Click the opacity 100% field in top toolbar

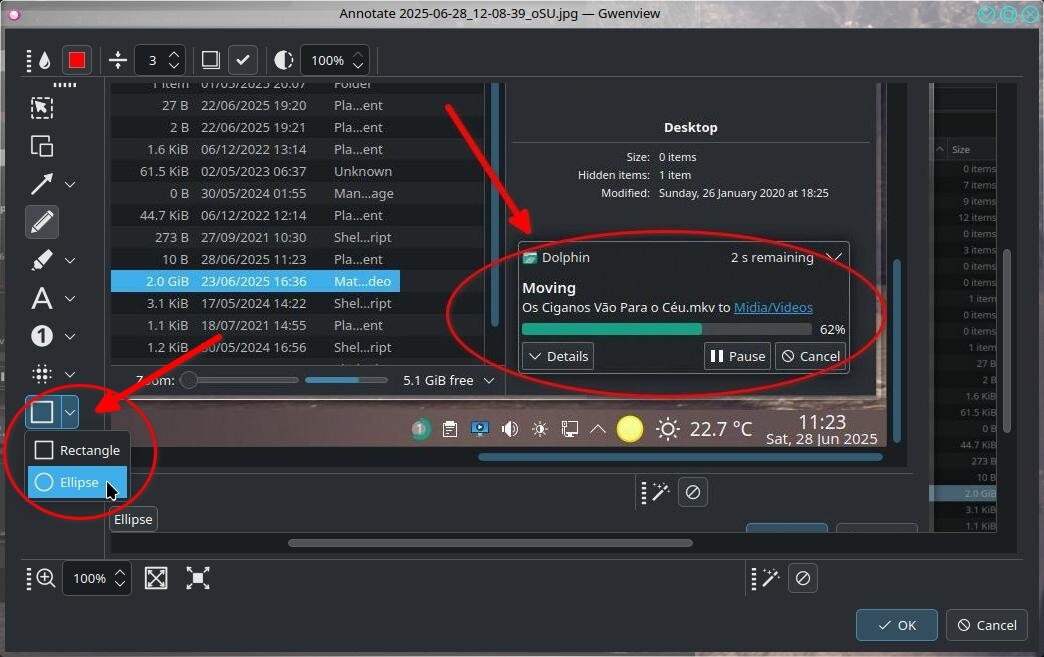[x=326, y=61]
